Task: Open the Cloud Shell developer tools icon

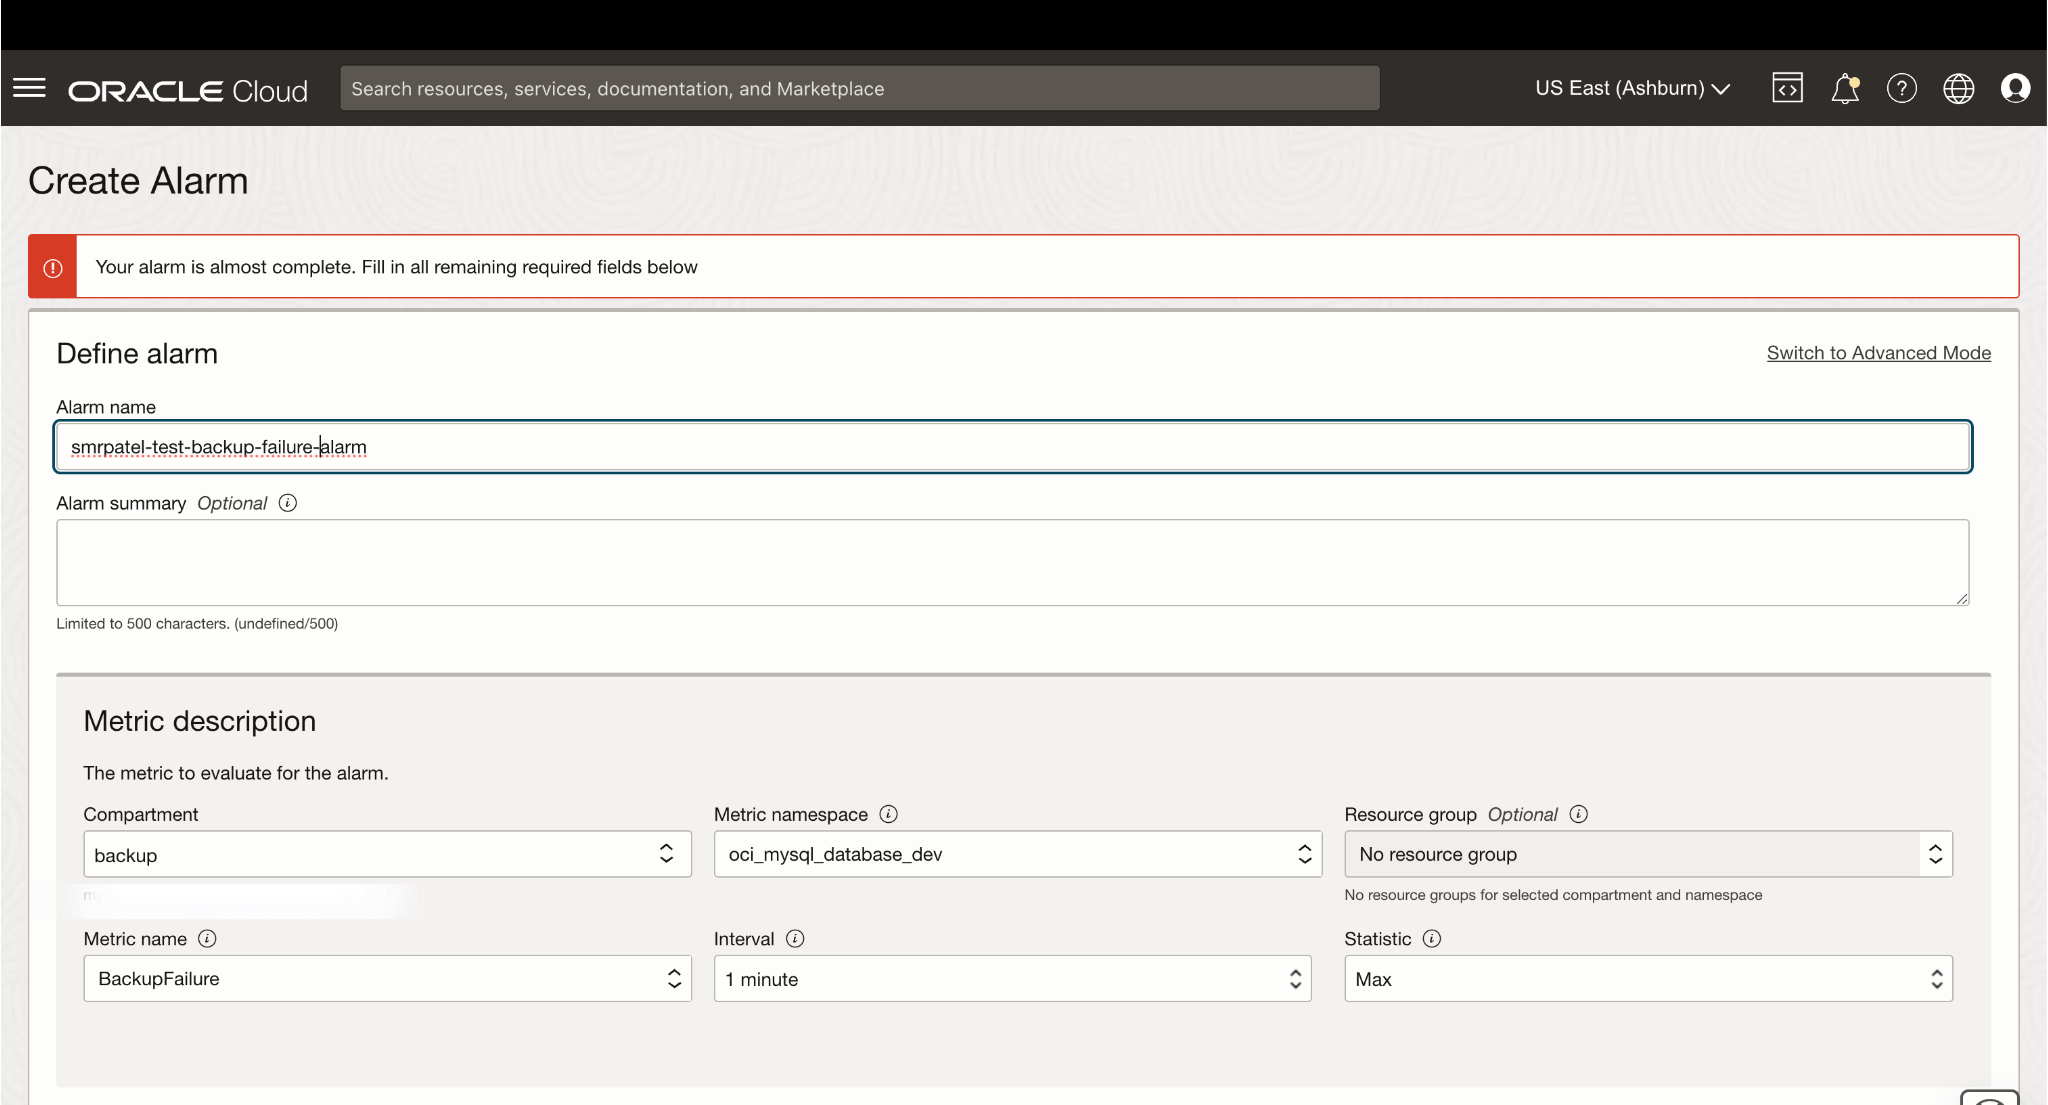Action: tap(1787, 88)
